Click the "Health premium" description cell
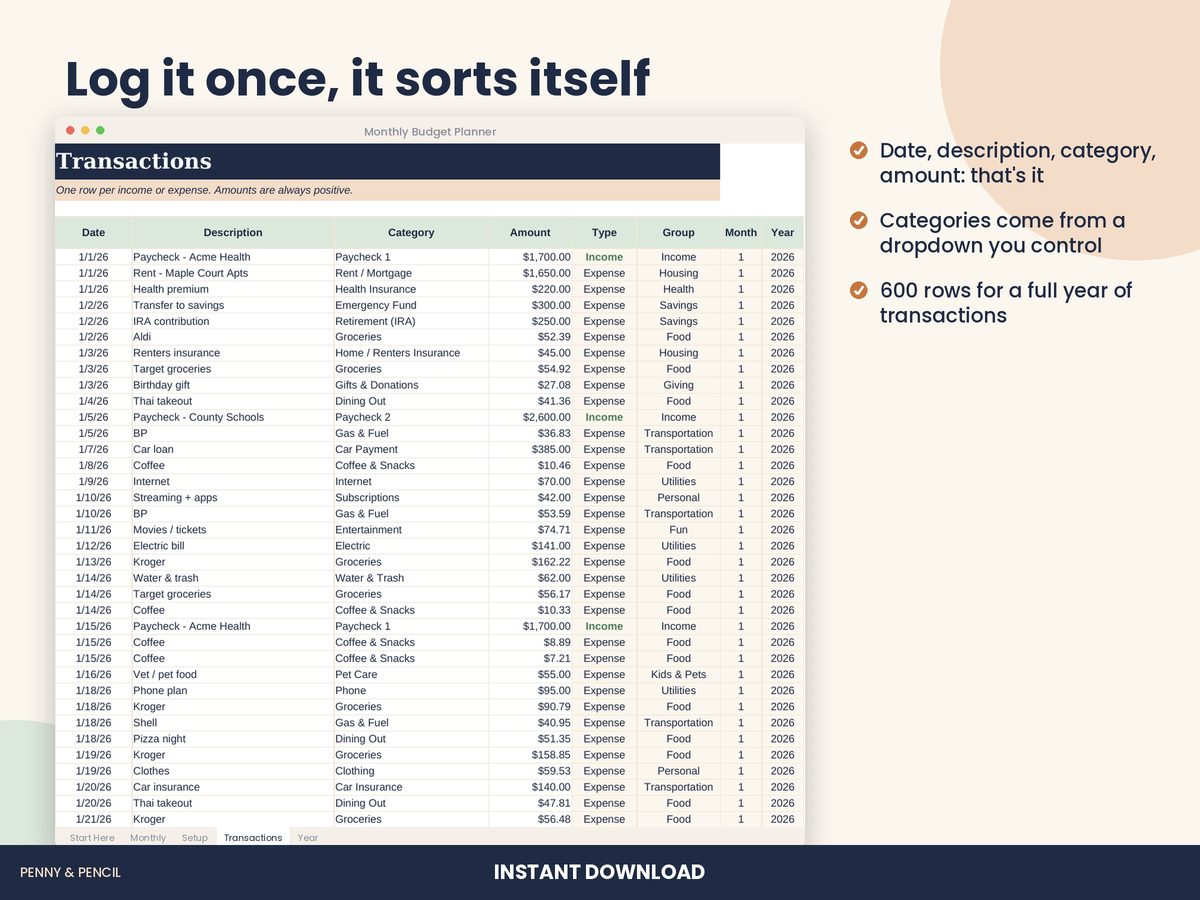This screenshot has height=900, width=1200. [x=233, y=289]
